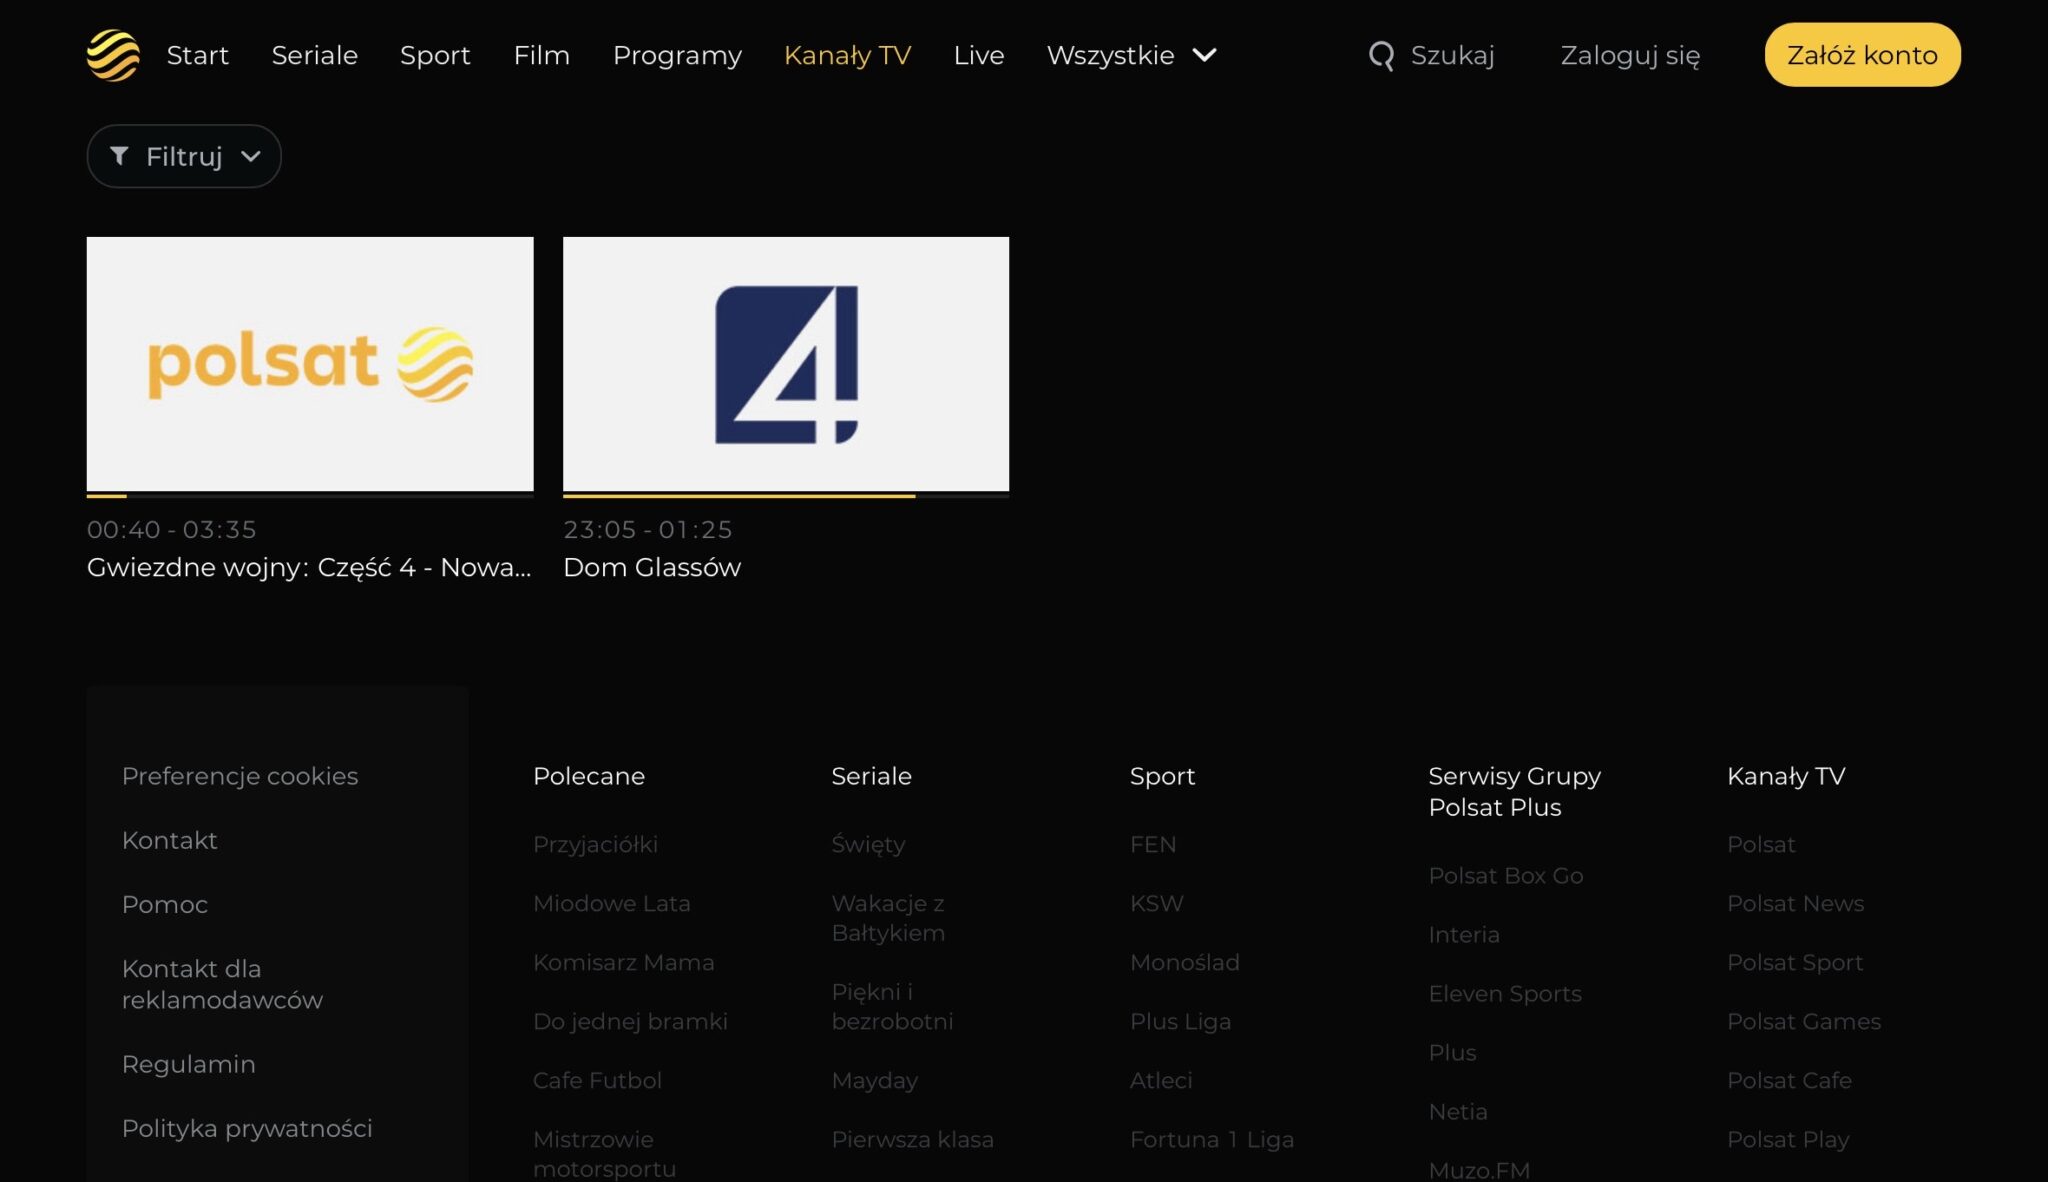Click the Zaloguj się link
2048x1182 pixels.
pyautogui.click(x=1630, y=55)
